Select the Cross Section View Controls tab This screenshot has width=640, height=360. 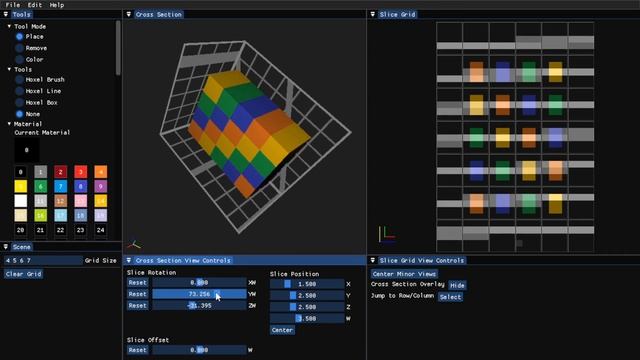pos(183,260)
